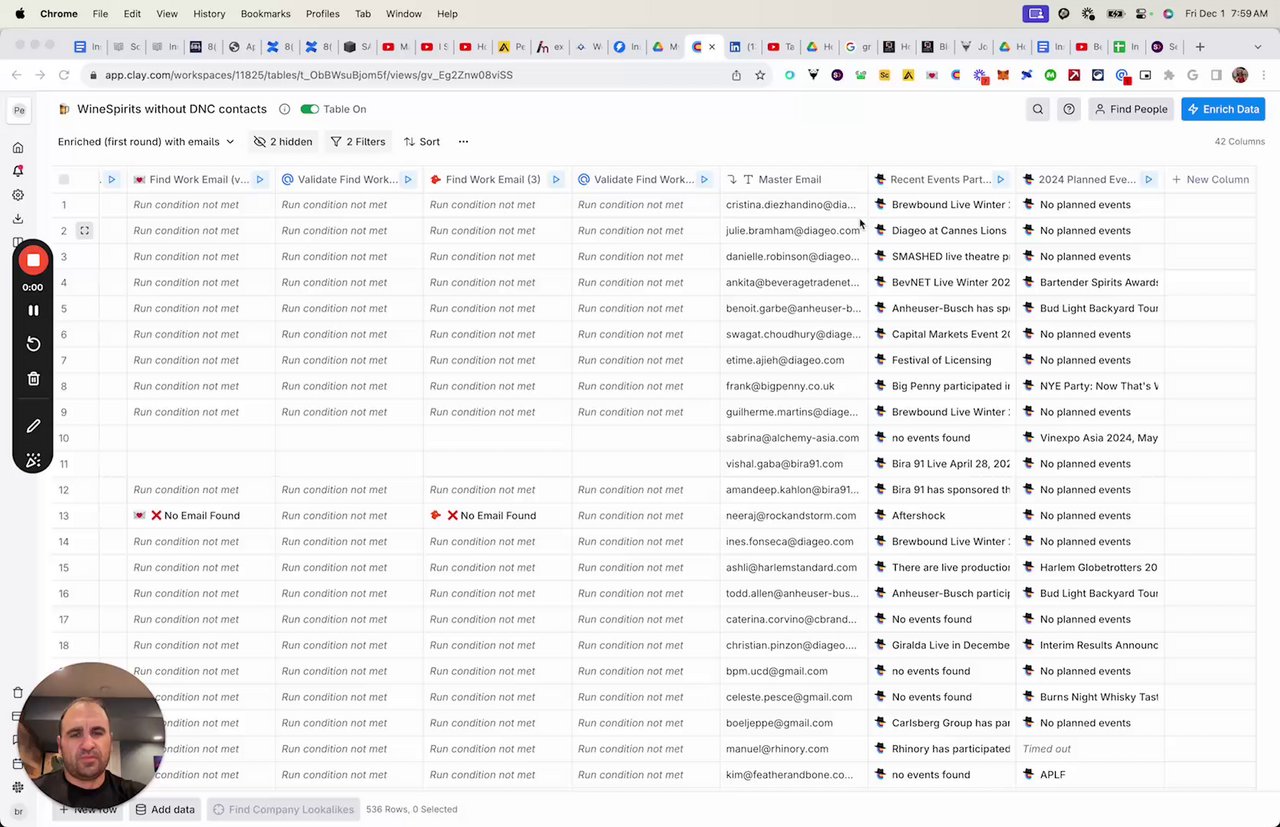The width and height of the screenshot is (1280, 827).
Task: Open the Apple menu
Action: [19, 14]
